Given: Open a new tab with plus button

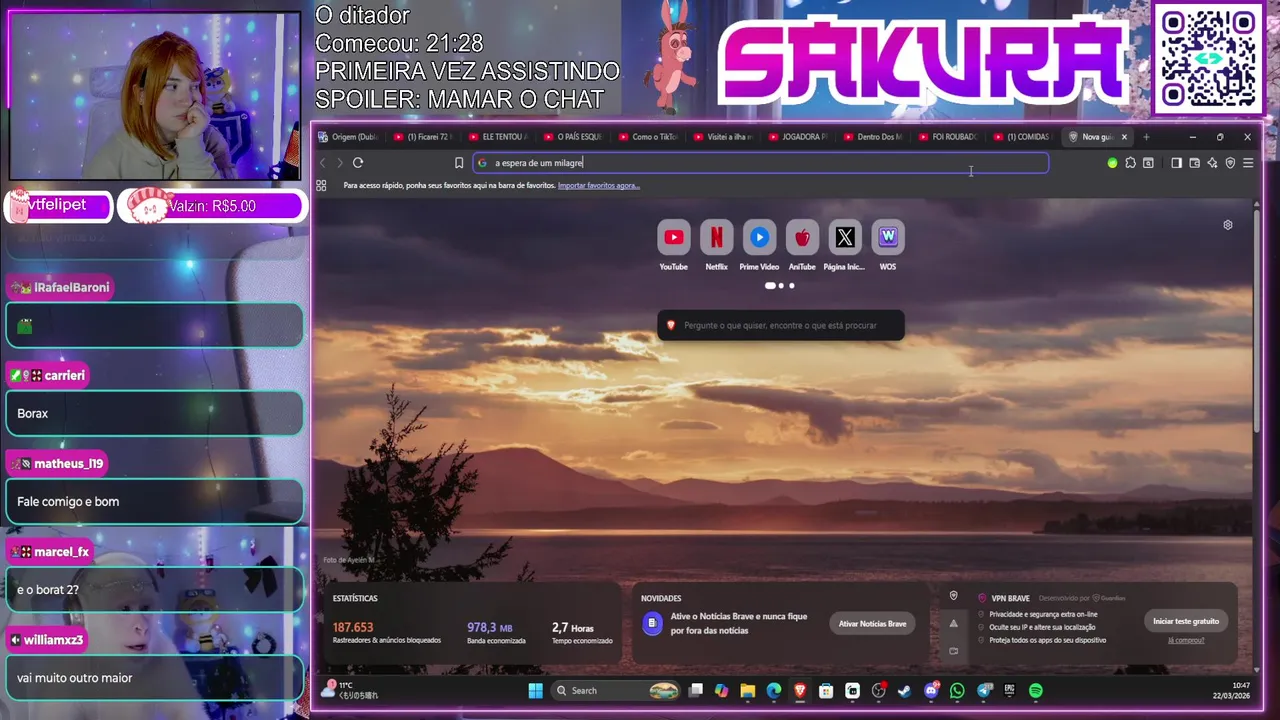Looking at the screenshot, I should point(1146,137).
